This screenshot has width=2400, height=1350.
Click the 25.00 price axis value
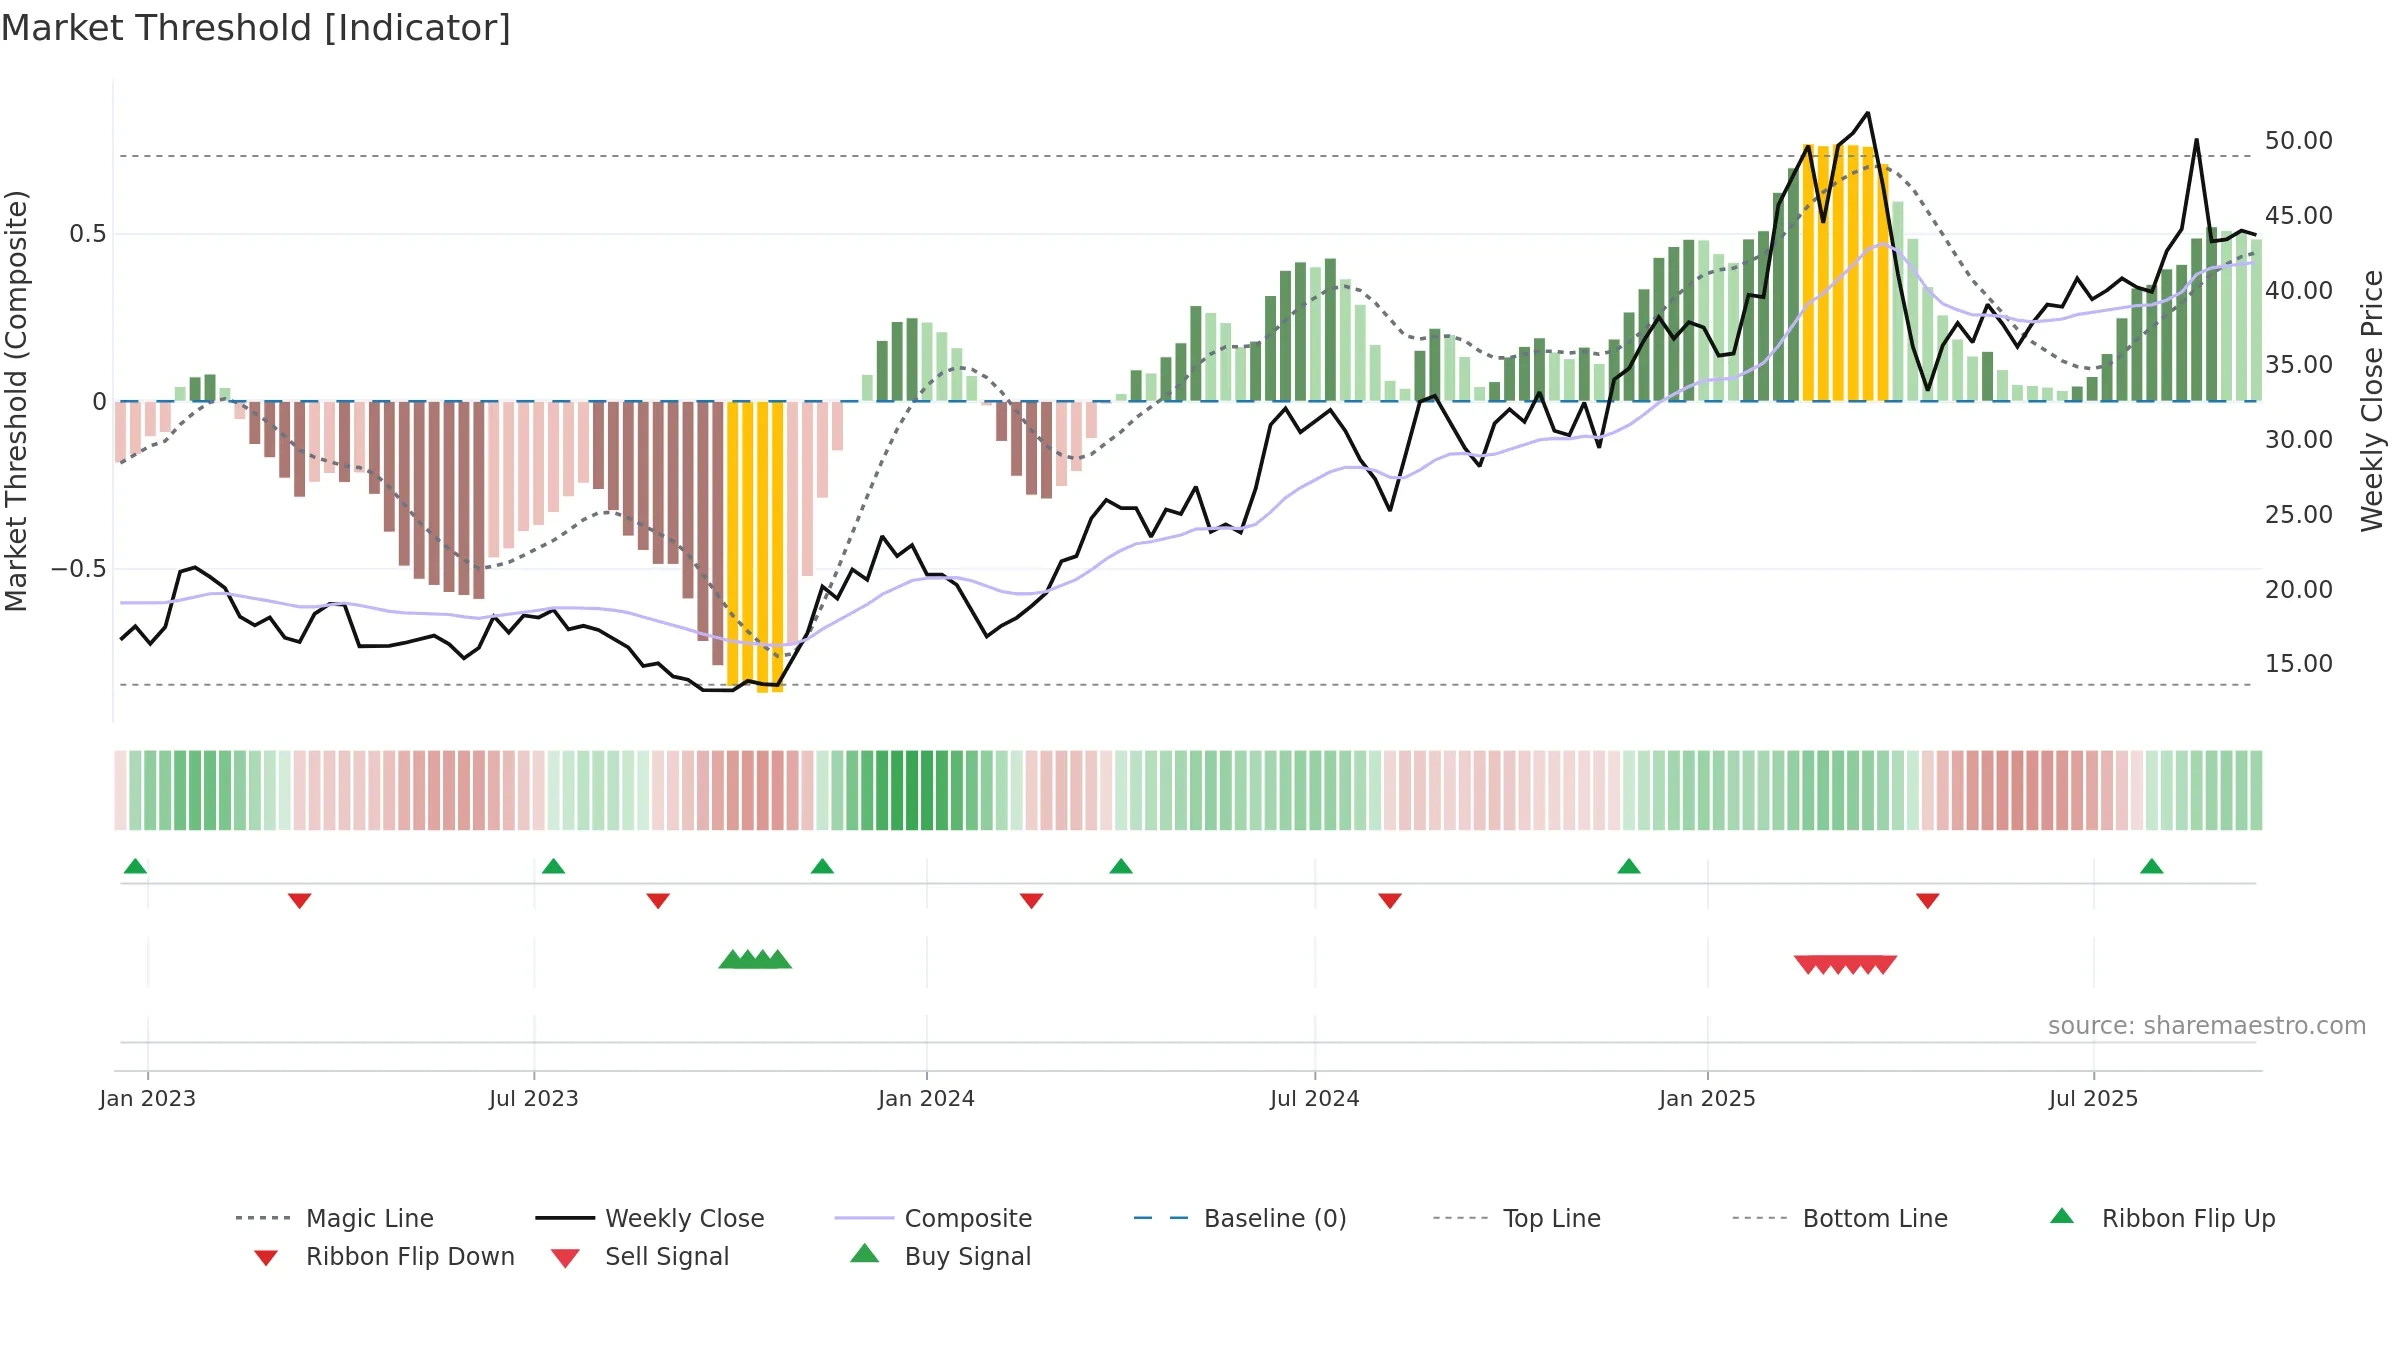point(2299,515)
